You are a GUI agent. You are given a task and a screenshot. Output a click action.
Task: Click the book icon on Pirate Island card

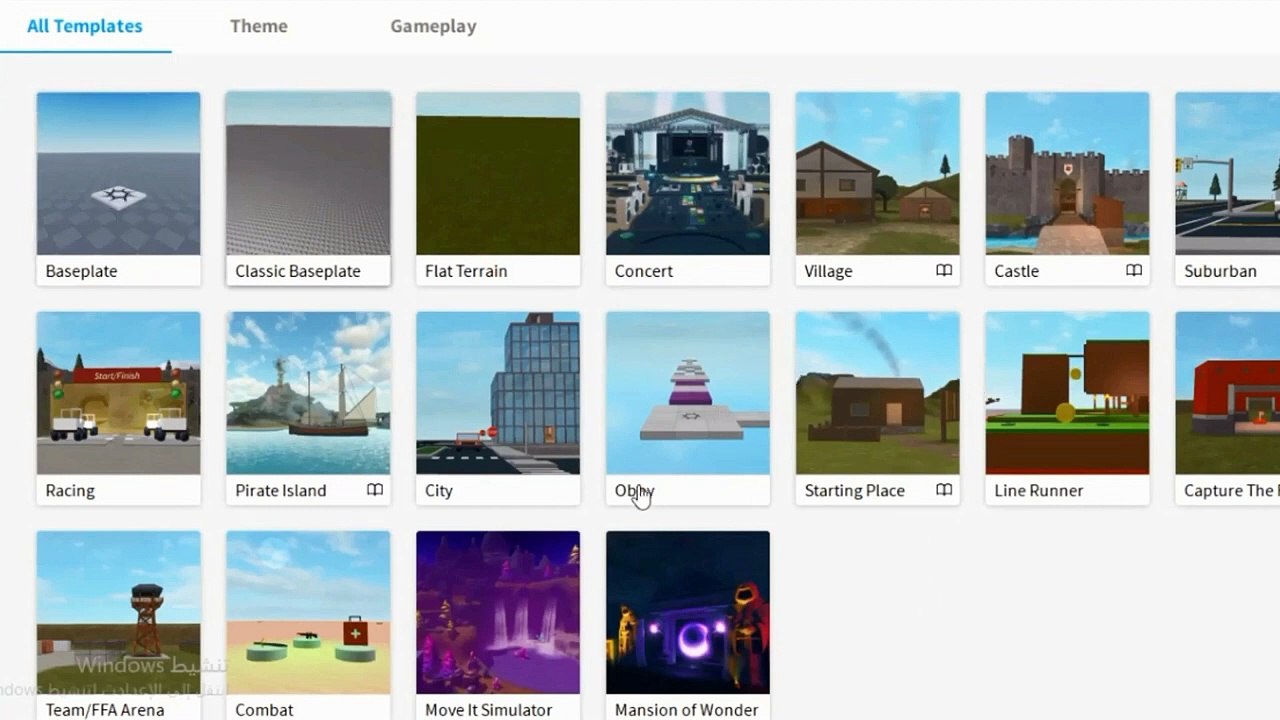(x=375, y=490)
